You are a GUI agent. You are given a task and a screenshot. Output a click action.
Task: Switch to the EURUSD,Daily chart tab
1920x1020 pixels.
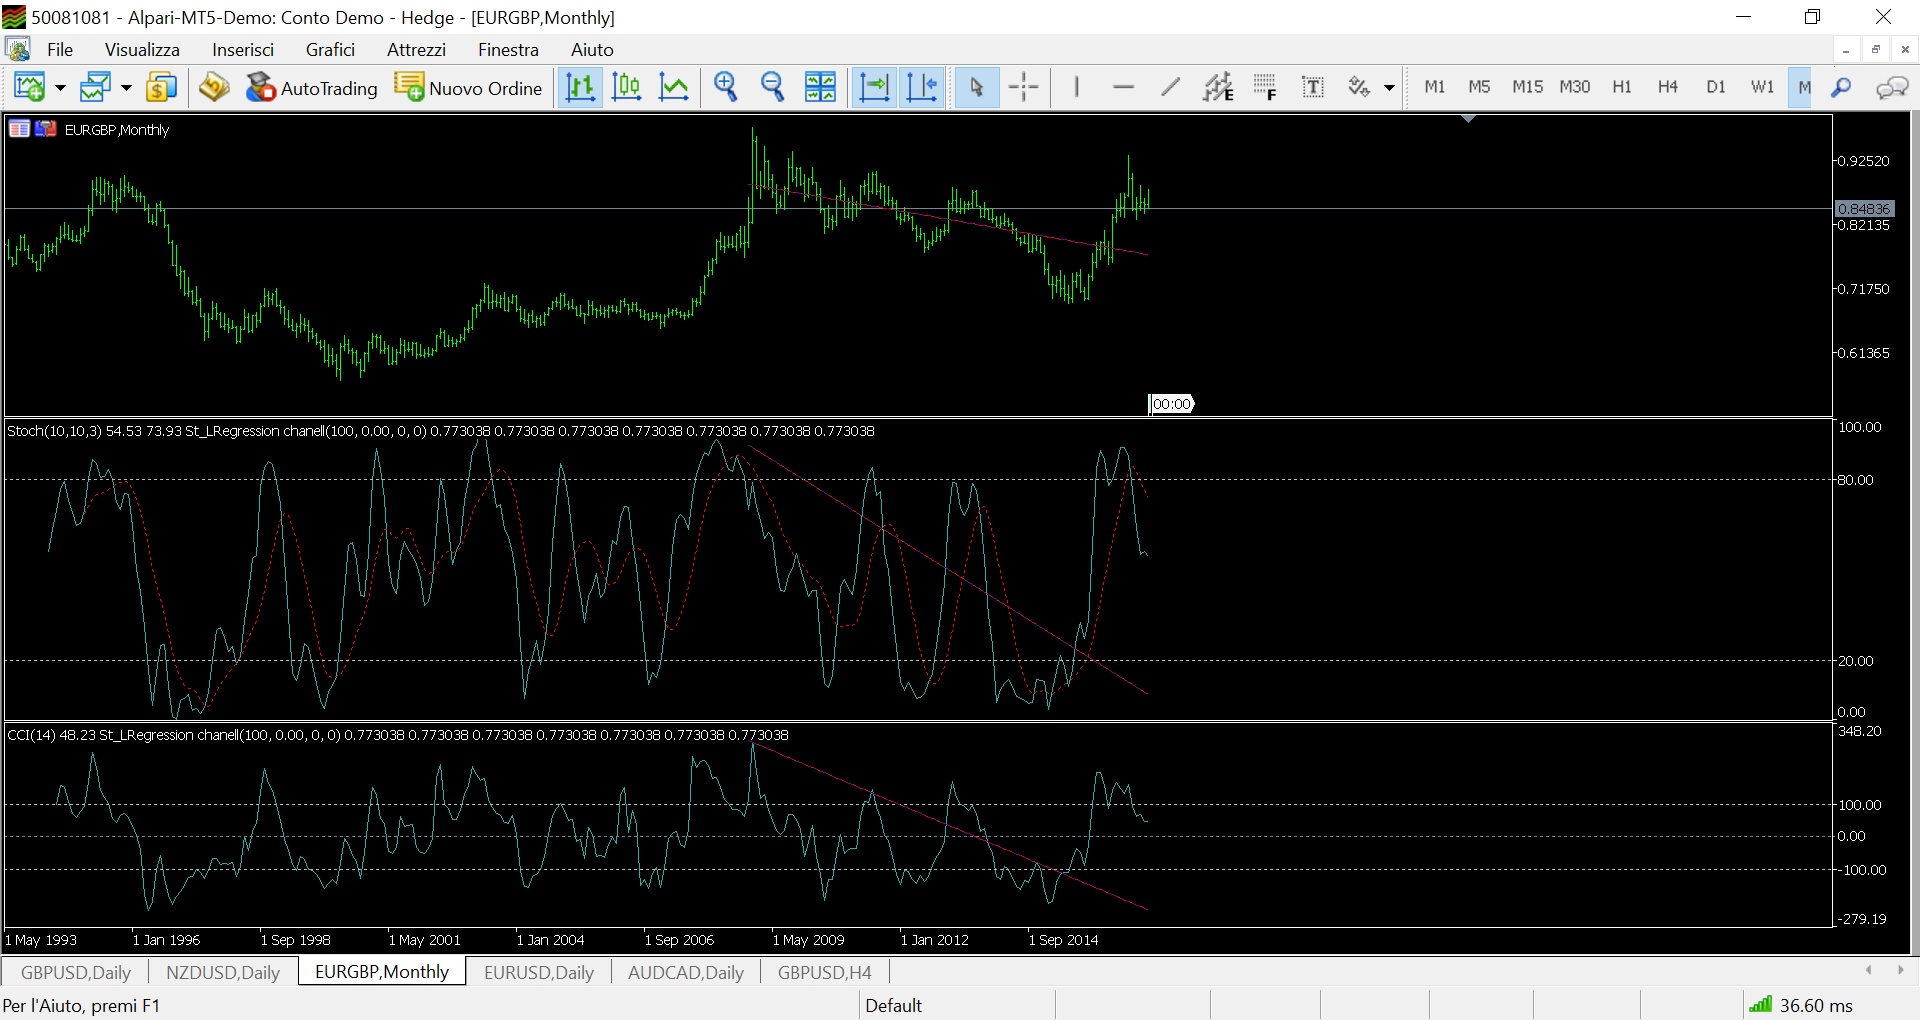538,972
